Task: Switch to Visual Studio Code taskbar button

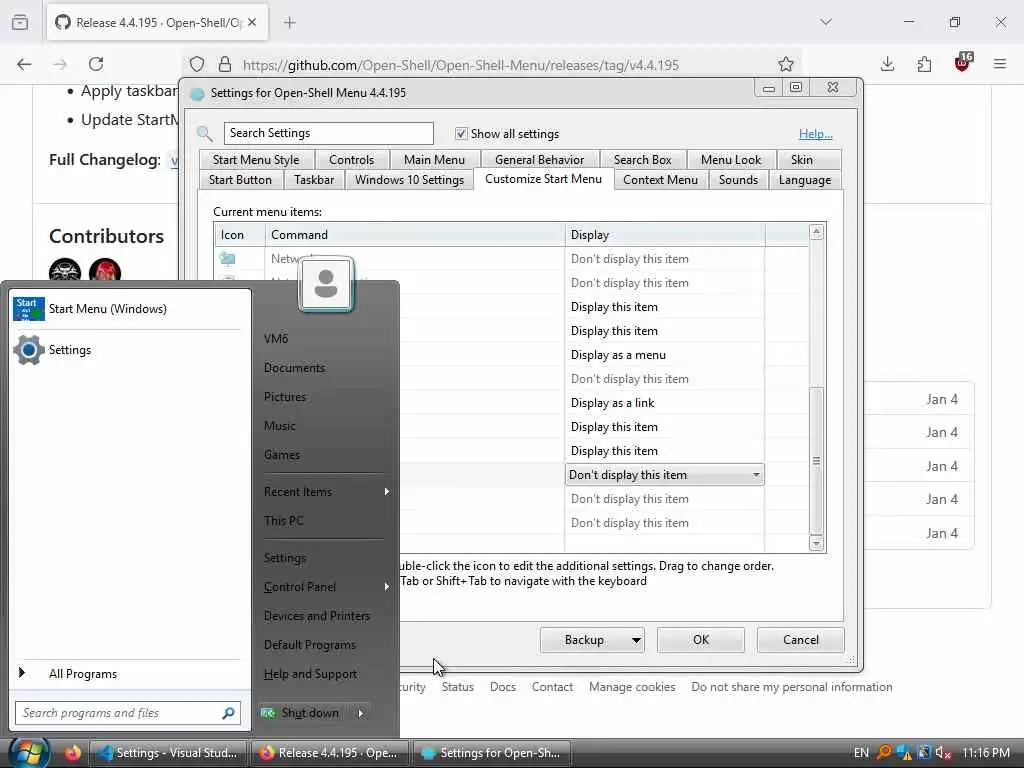Action: (x=167, y=753)
